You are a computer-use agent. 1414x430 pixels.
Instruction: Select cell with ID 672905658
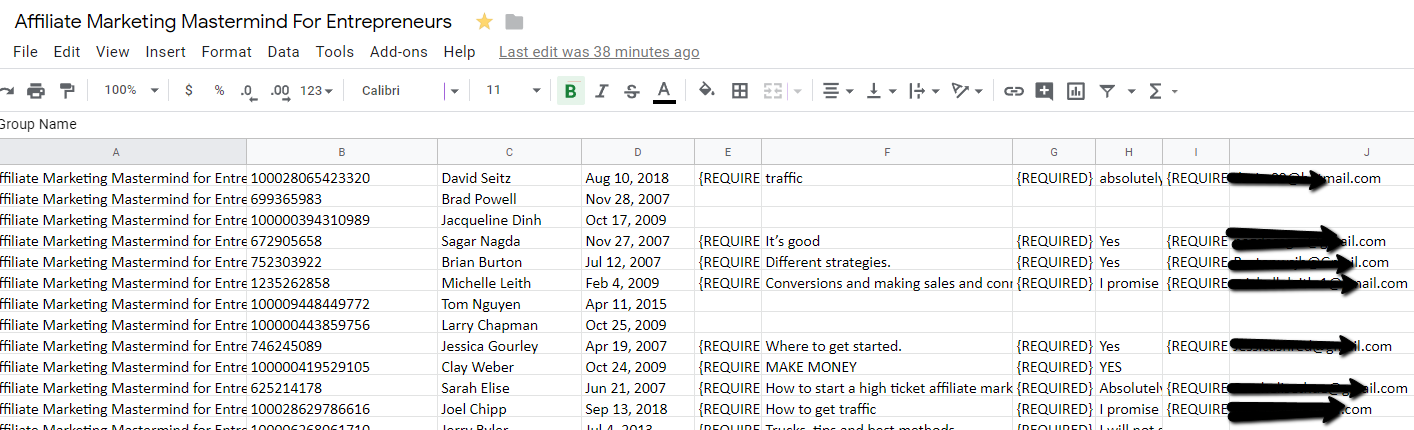tap(342, 241)
